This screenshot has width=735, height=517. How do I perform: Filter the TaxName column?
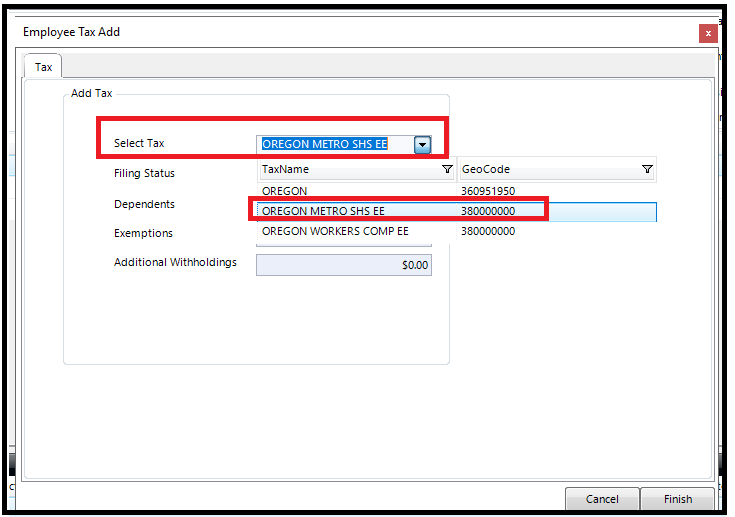click(447, 169)
